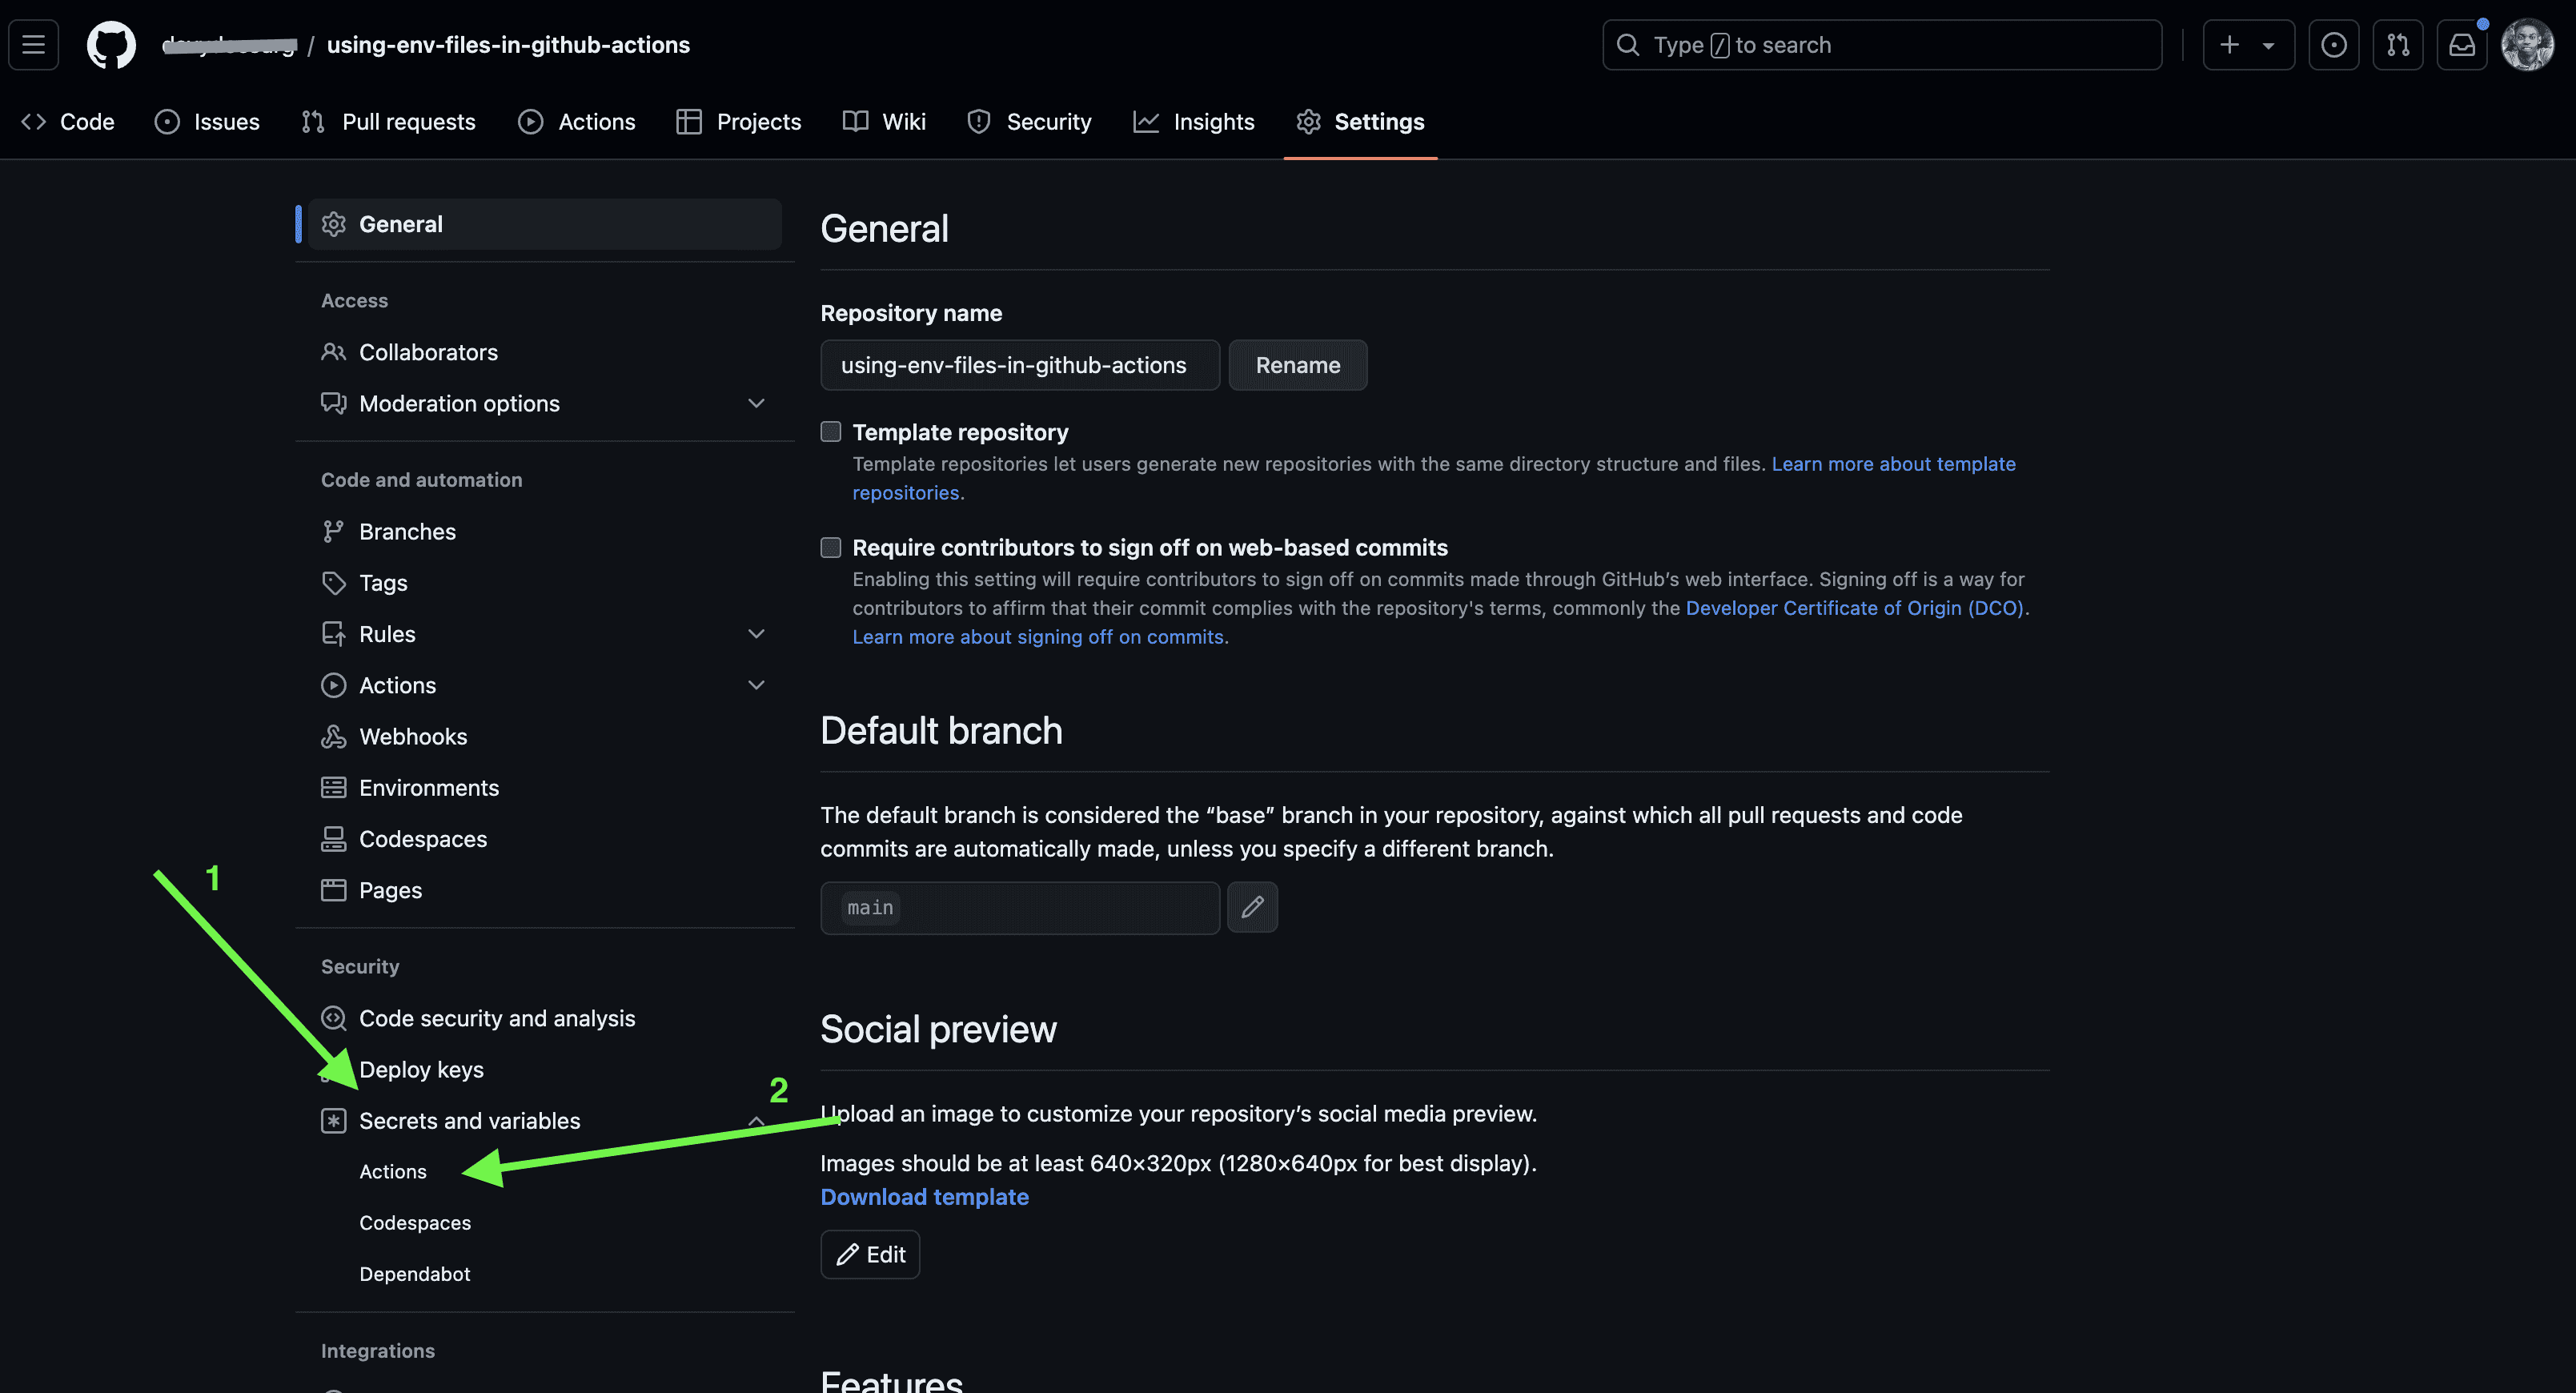
Task: Click the Edit social preview button
Action: pyautogui.click(x=870, y=1254)
